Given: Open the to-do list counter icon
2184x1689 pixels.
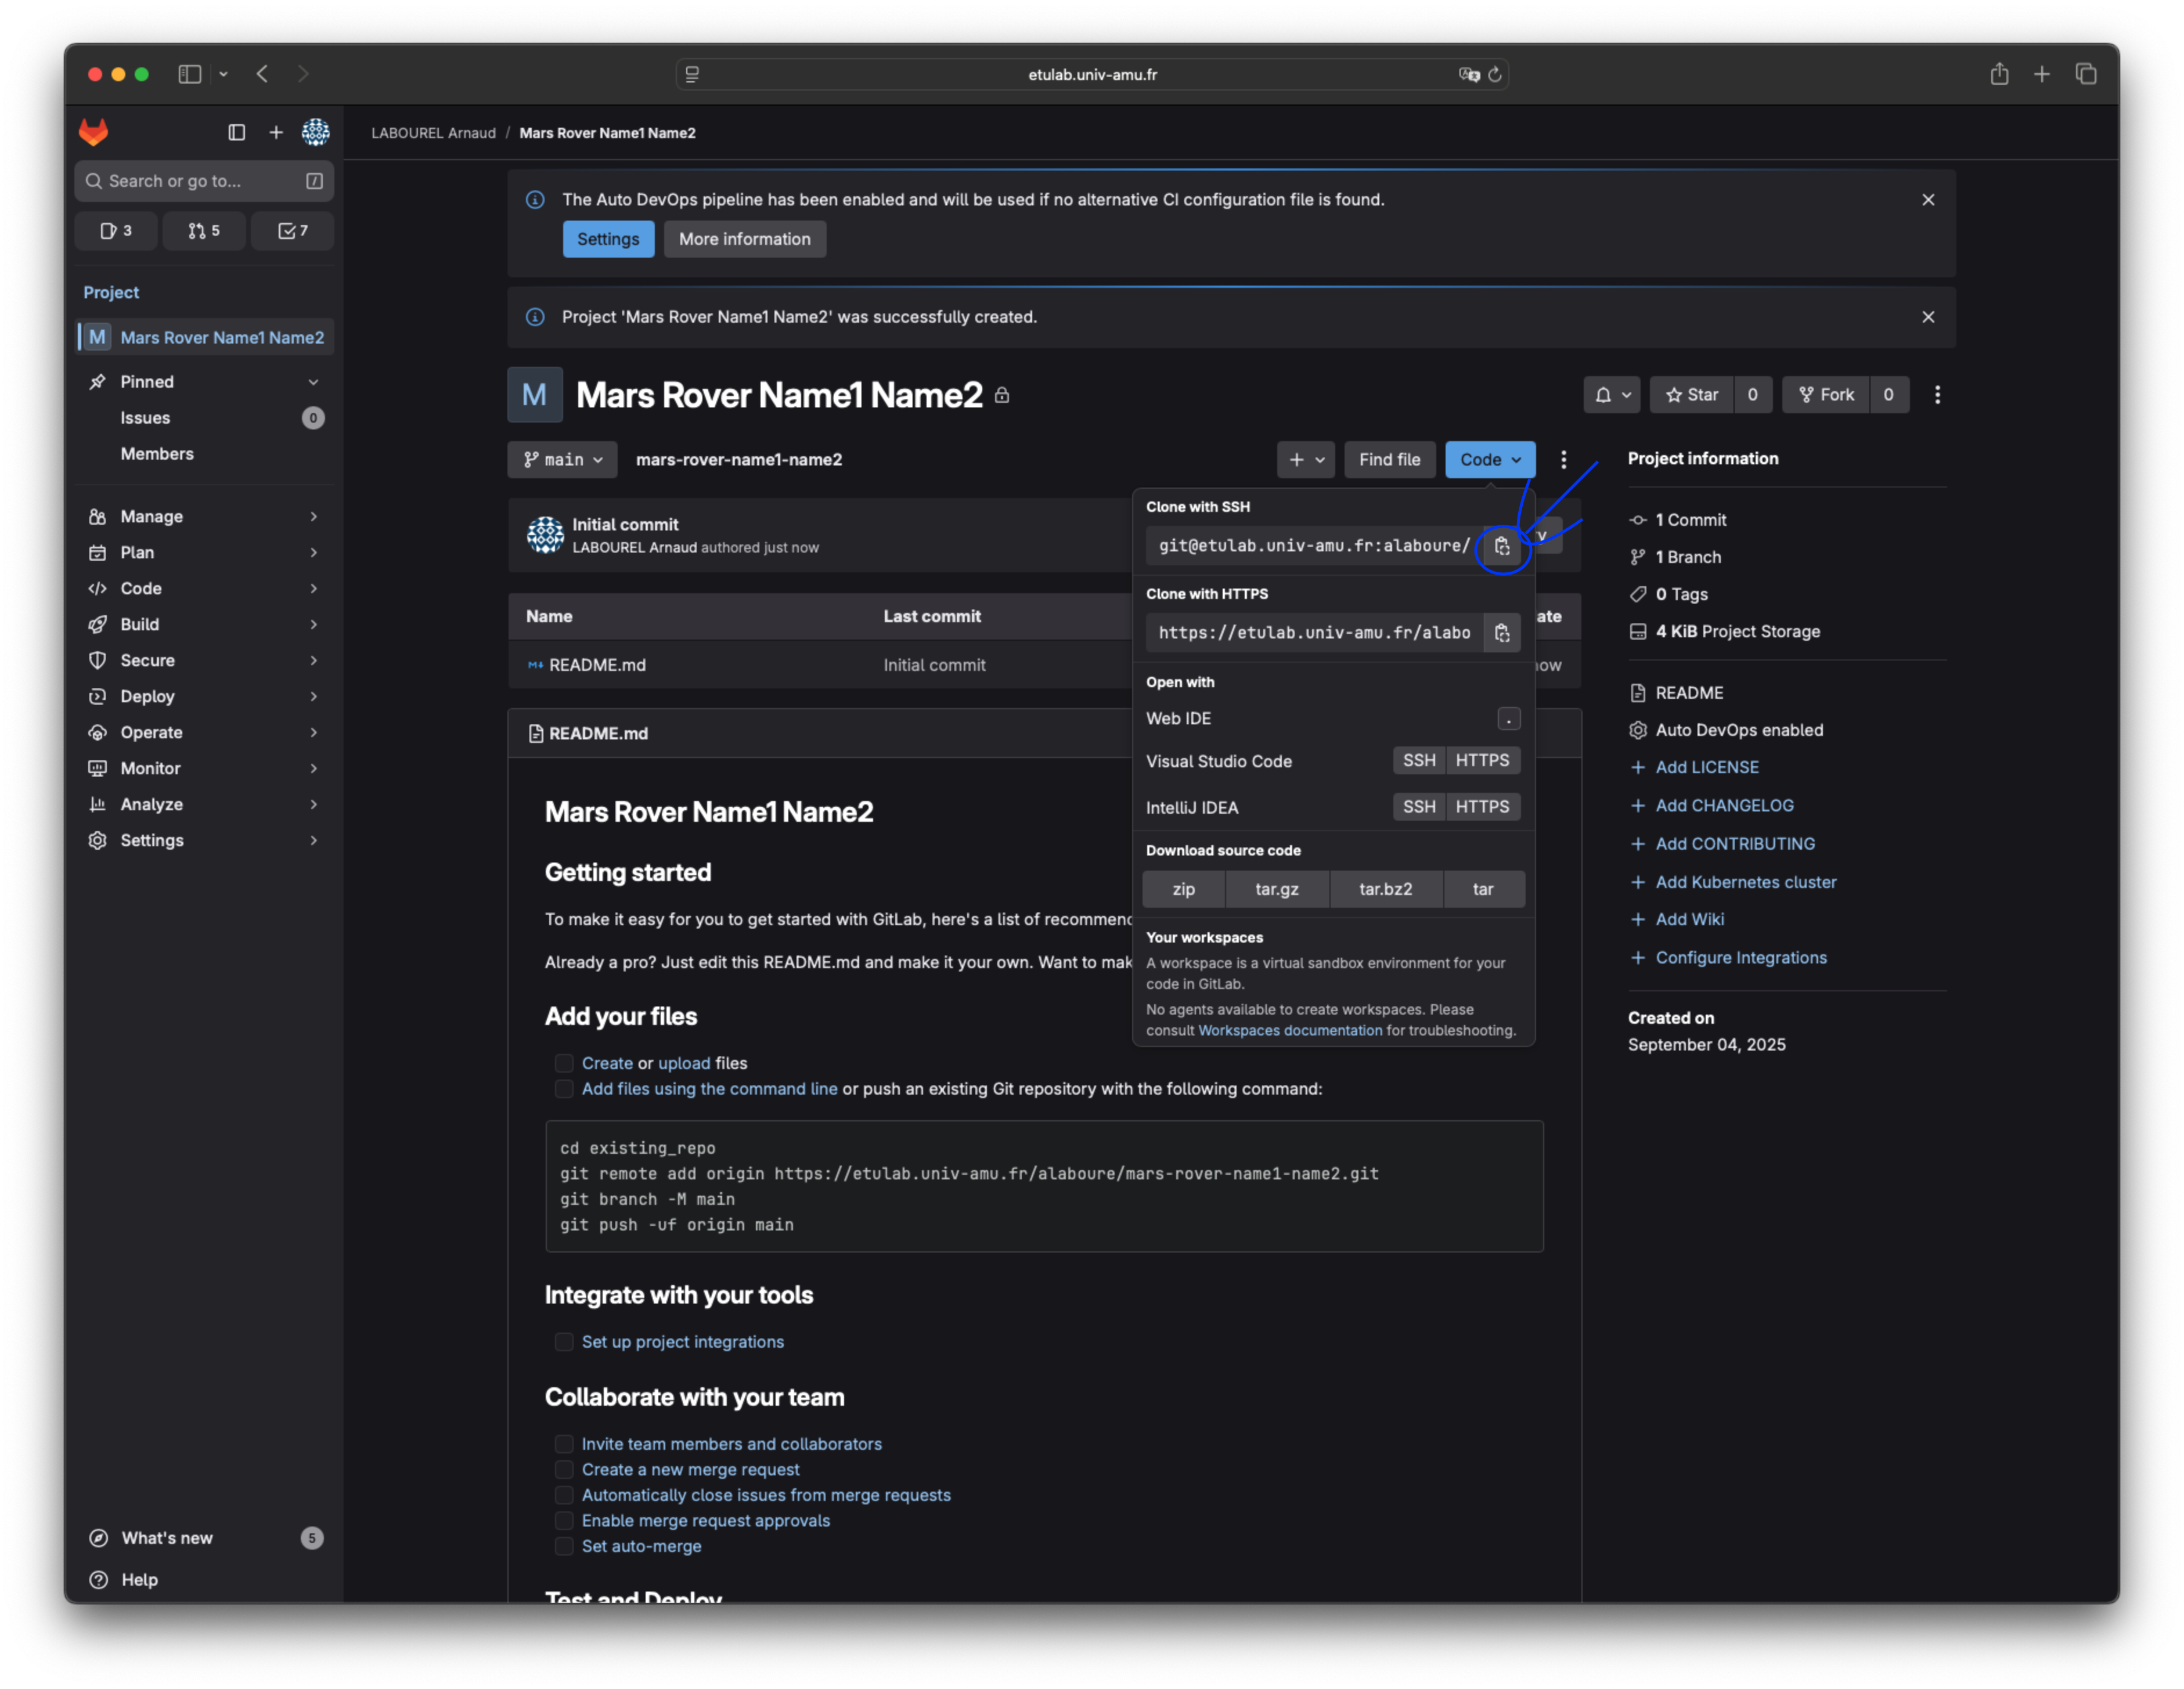Looking at the screenshot, I should 292,231.
